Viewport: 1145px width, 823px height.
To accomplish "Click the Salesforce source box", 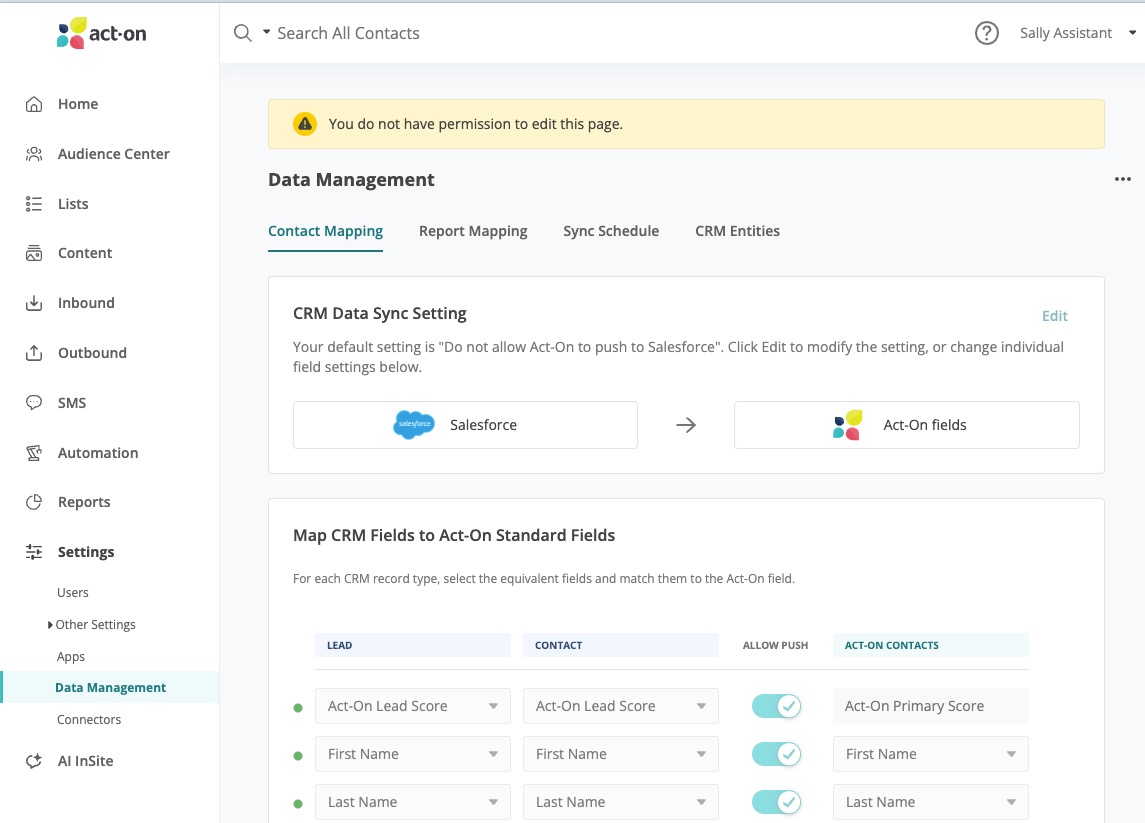I will point(465,424).
